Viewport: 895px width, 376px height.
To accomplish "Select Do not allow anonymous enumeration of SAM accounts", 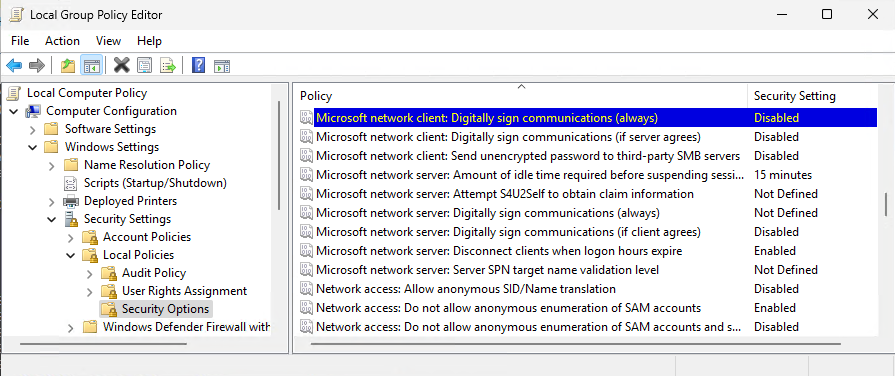I will point(508,308).
